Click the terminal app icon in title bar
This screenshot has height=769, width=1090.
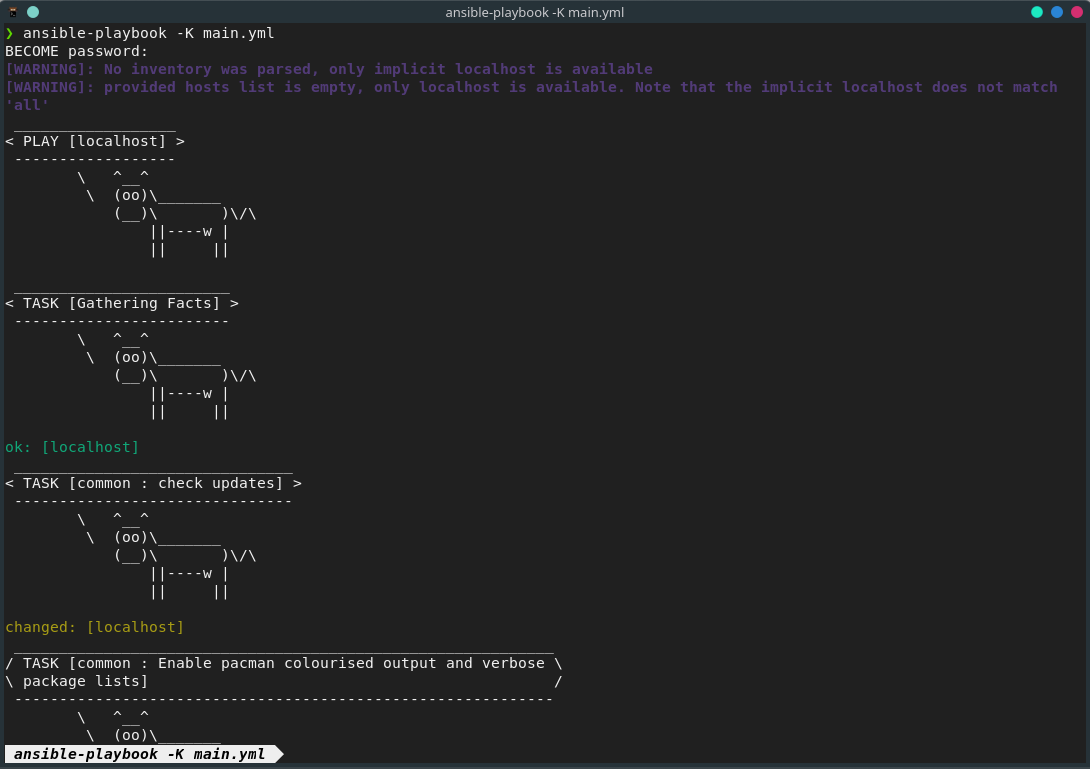point(13,12)
